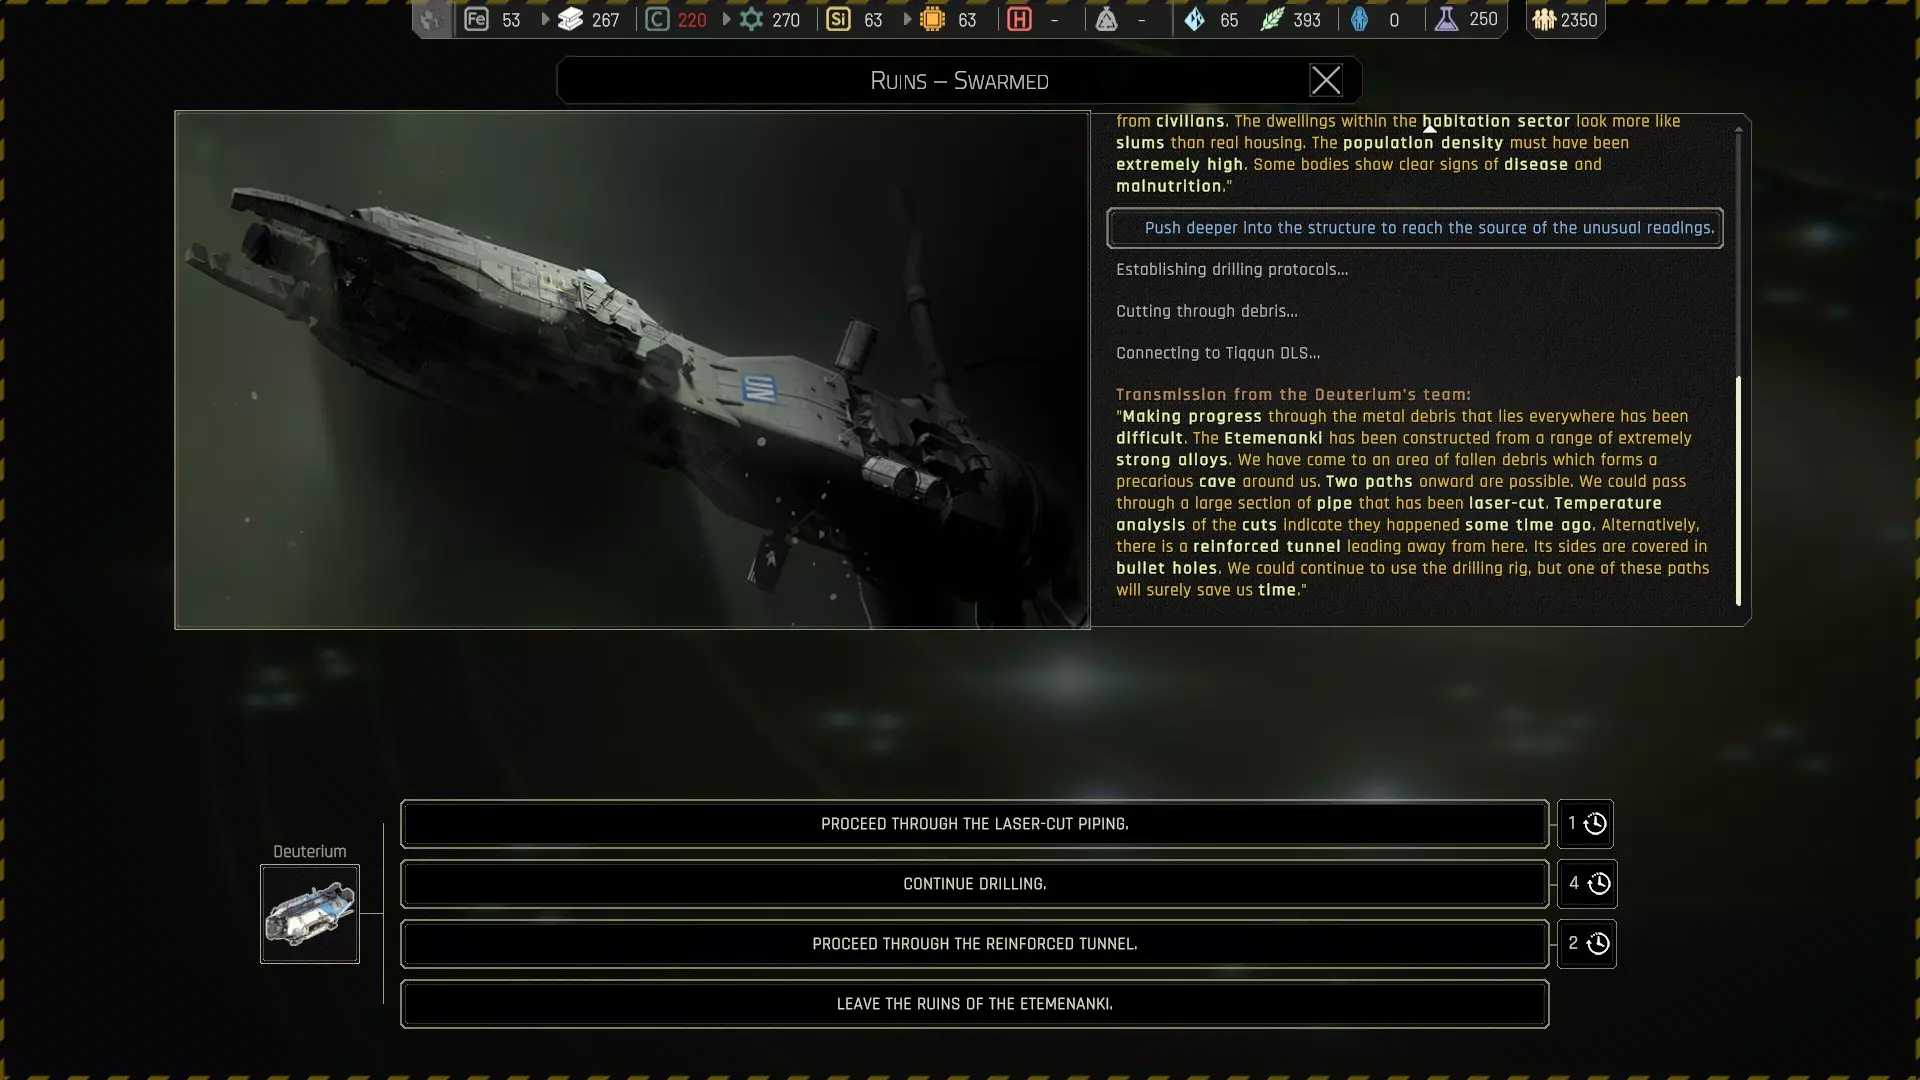Click the Iron (Fe) resource icon
Image resolution: width=1920 pixels, height=1080 pixels.
477,19
